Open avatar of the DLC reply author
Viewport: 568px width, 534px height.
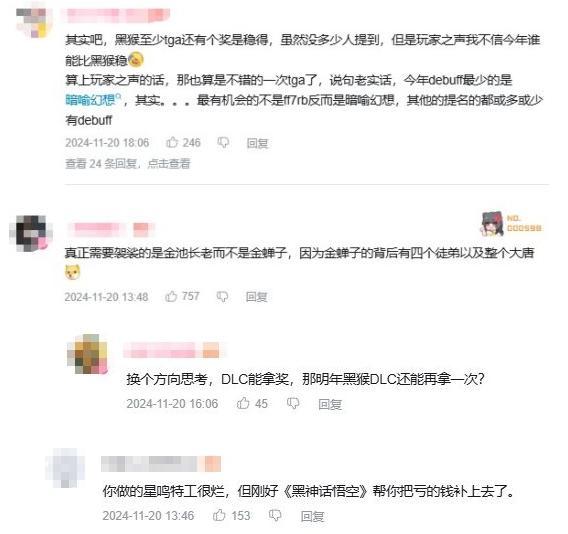88,354
